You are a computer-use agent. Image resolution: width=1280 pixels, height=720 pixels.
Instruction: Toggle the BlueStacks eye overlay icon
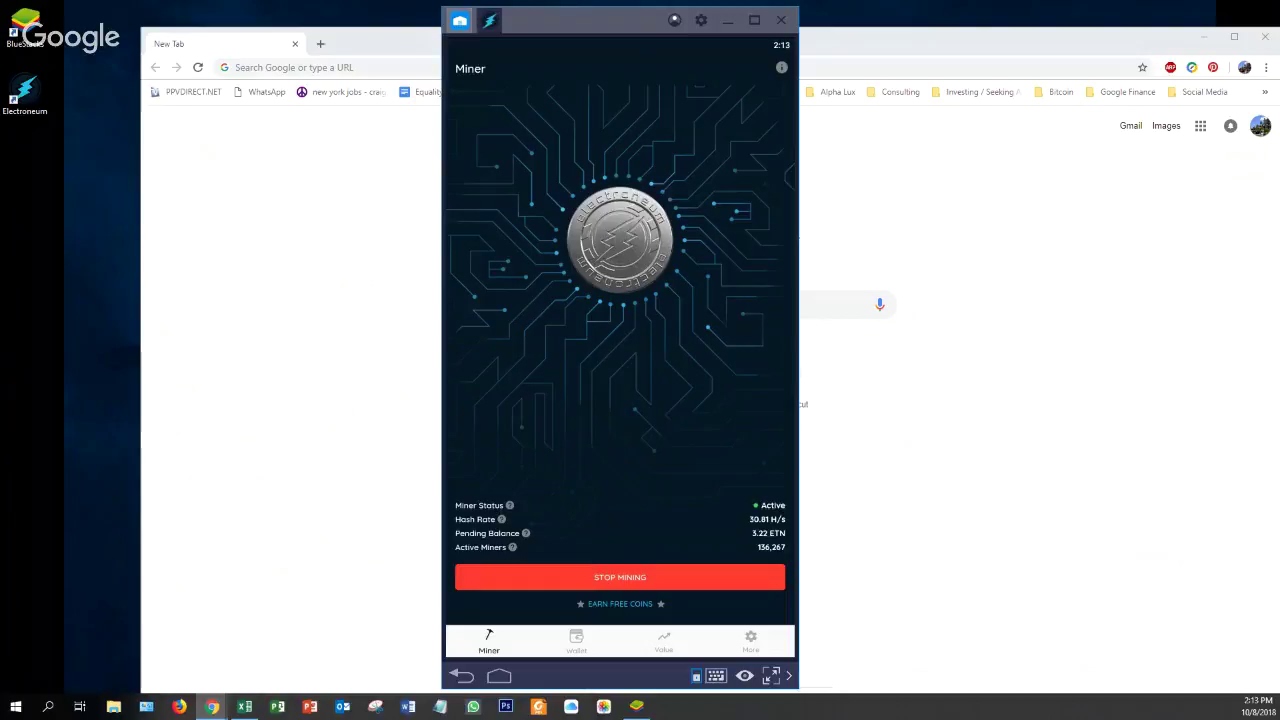click(744, 677)
